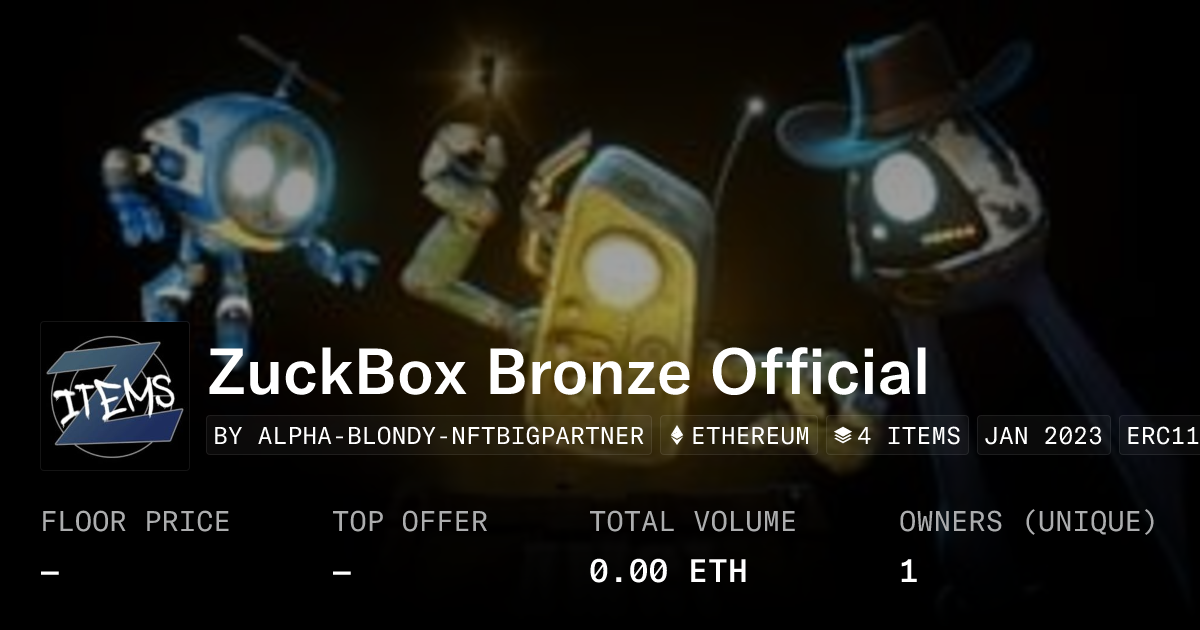Click the stacked layers items icon
Screen dimensions: 1200x630
tap(843, 436)
